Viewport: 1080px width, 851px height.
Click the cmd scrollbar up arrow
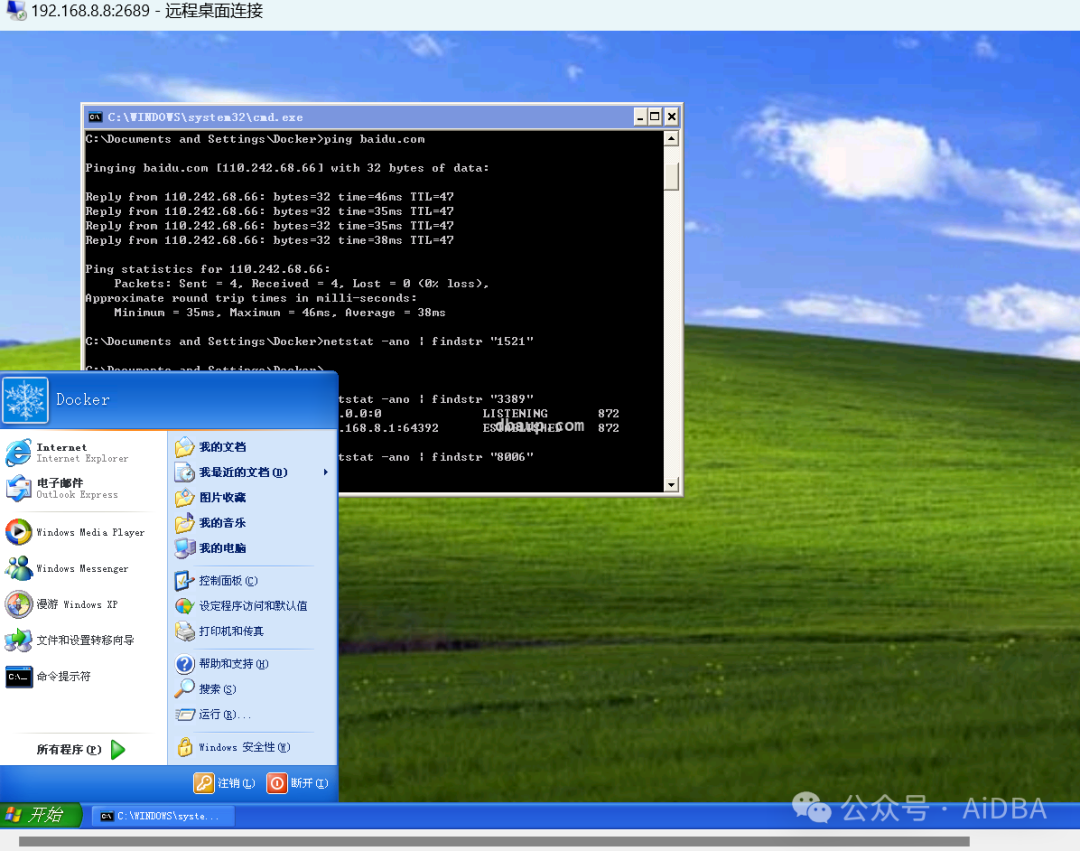coord(672,138)
